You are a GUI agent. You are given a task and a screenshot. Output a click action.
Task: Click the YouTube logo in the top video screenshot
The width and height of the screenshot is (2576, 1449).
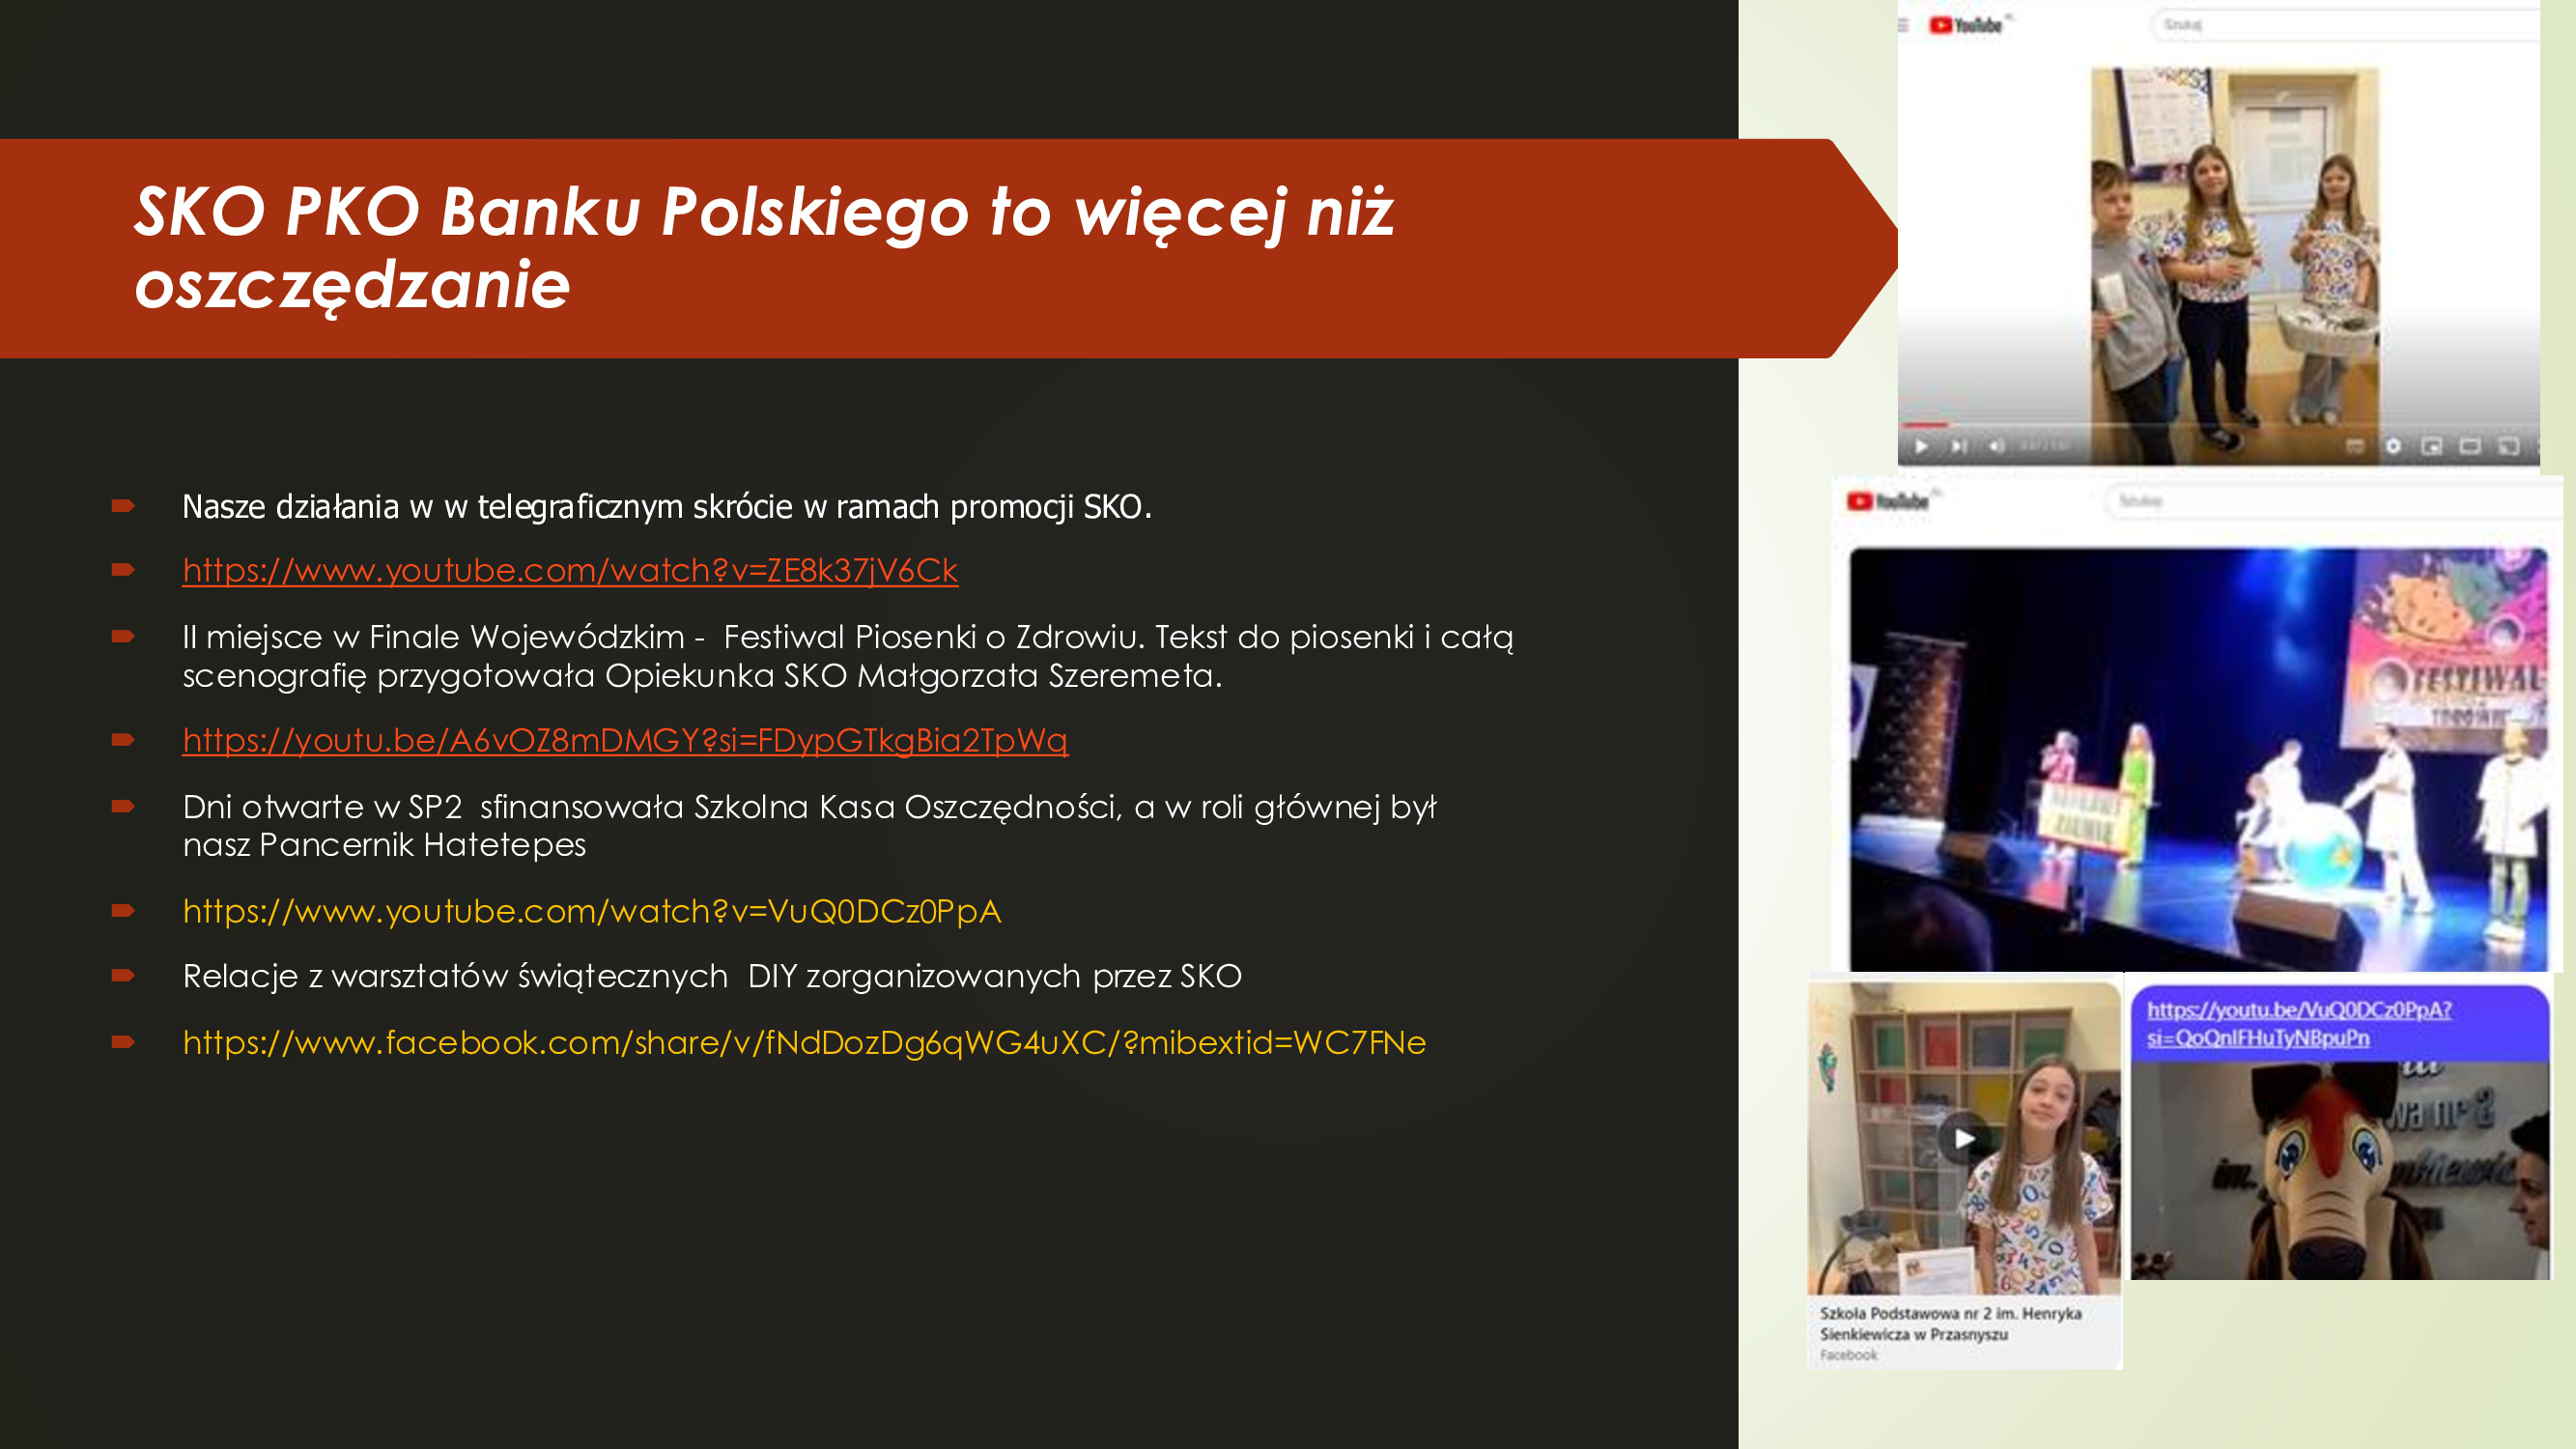click(x=1966, y=25)
